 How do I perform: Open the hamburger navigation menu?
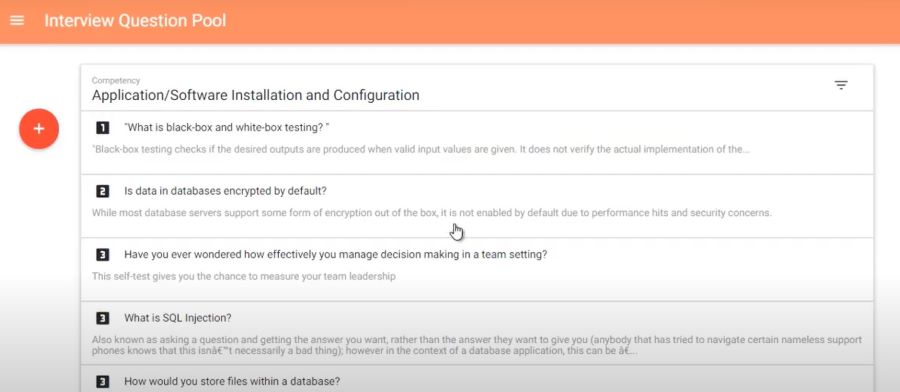pyautogui.click(x=17, y=21)
